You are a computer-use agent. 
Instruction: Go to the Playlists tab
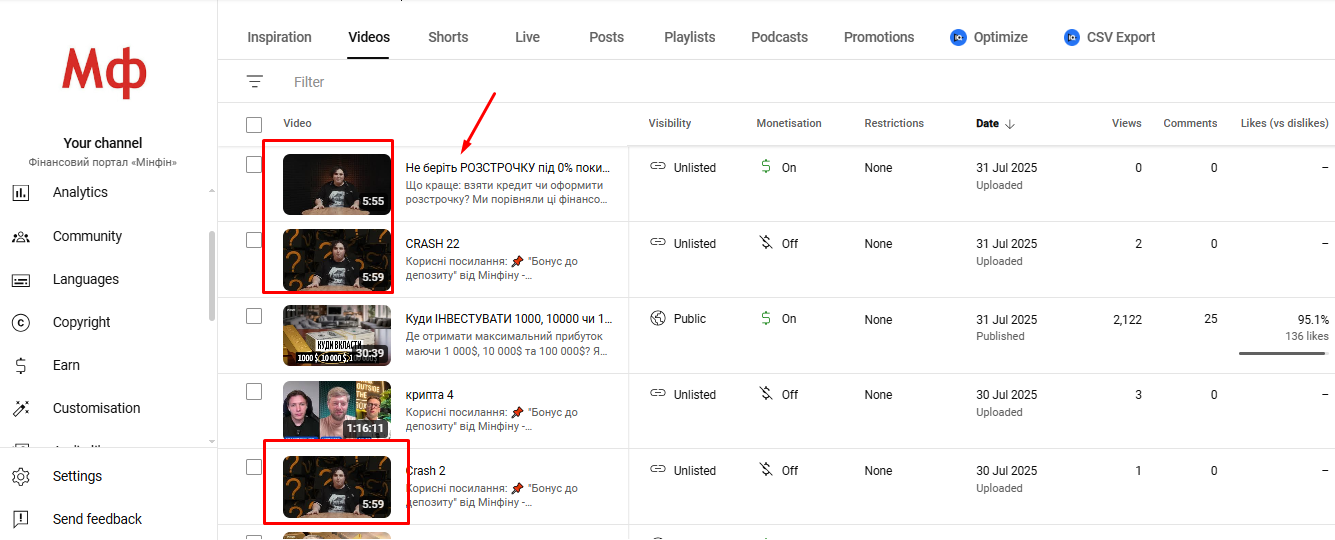[x=690, y=37]
